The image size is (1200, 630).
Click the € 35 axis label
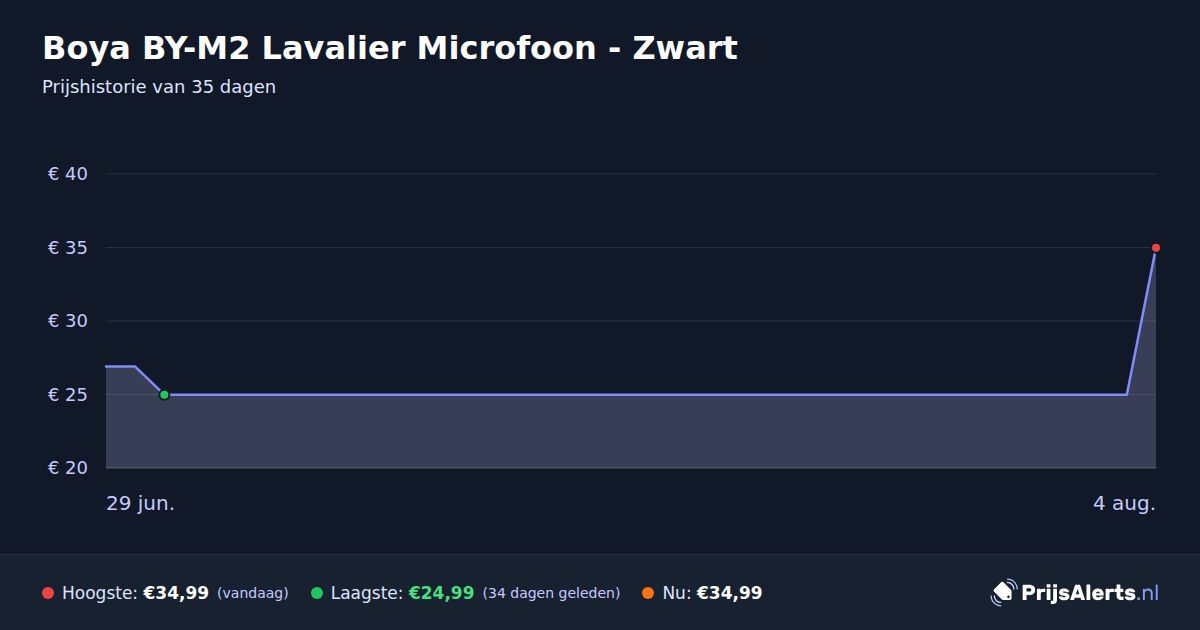[x=68, y=248]
